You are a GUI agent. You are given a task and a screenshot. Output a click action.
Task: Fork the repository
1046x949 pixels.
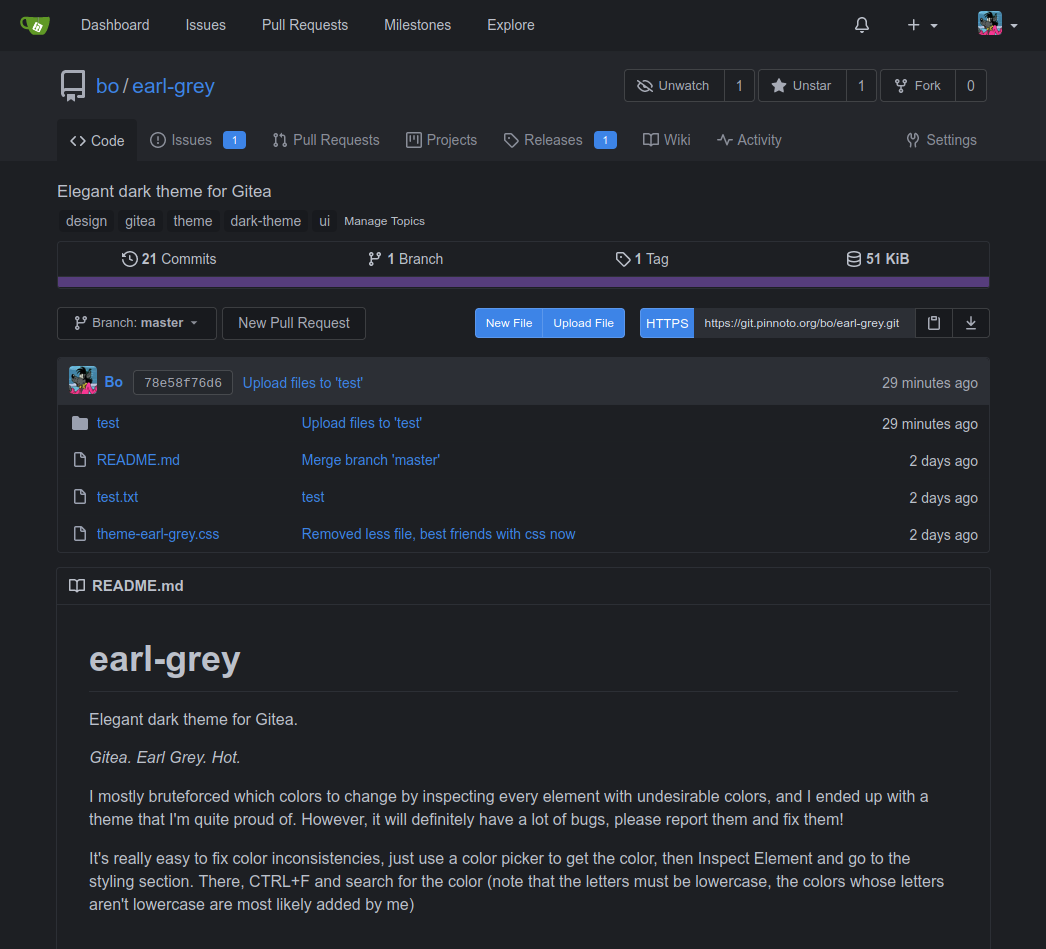pos(918,85)
